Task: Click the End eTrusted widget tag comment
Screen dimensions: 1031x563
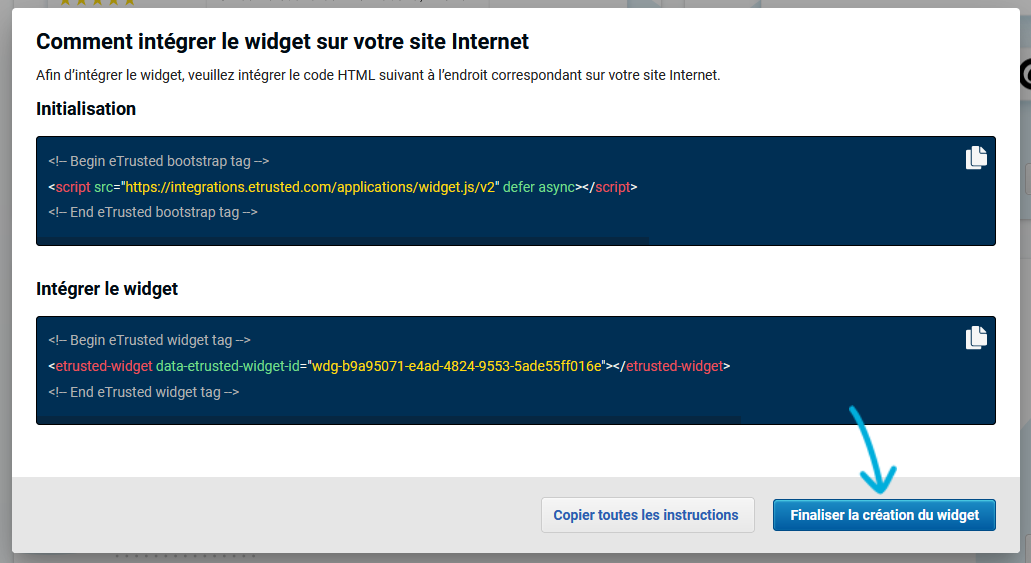Action: coord(143,392)
